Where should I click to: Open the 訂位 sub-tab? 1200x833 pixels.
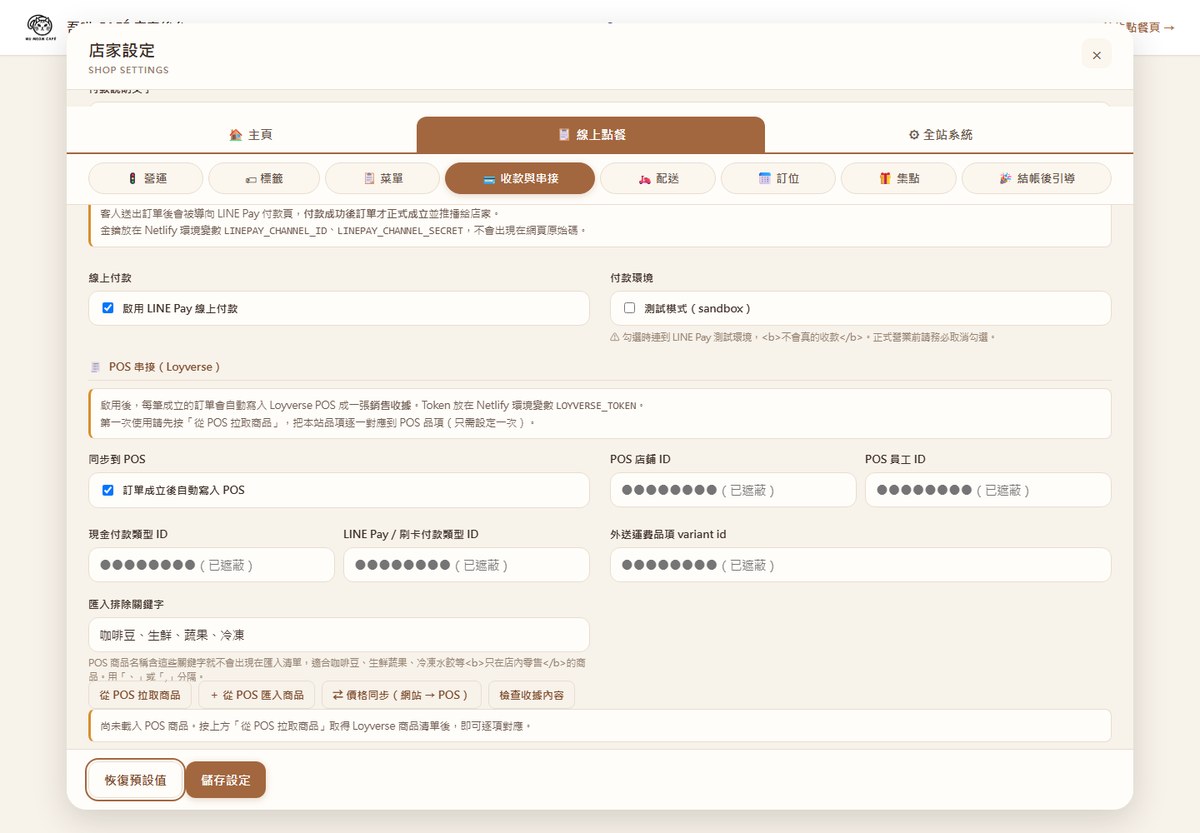tap(778, 178)
